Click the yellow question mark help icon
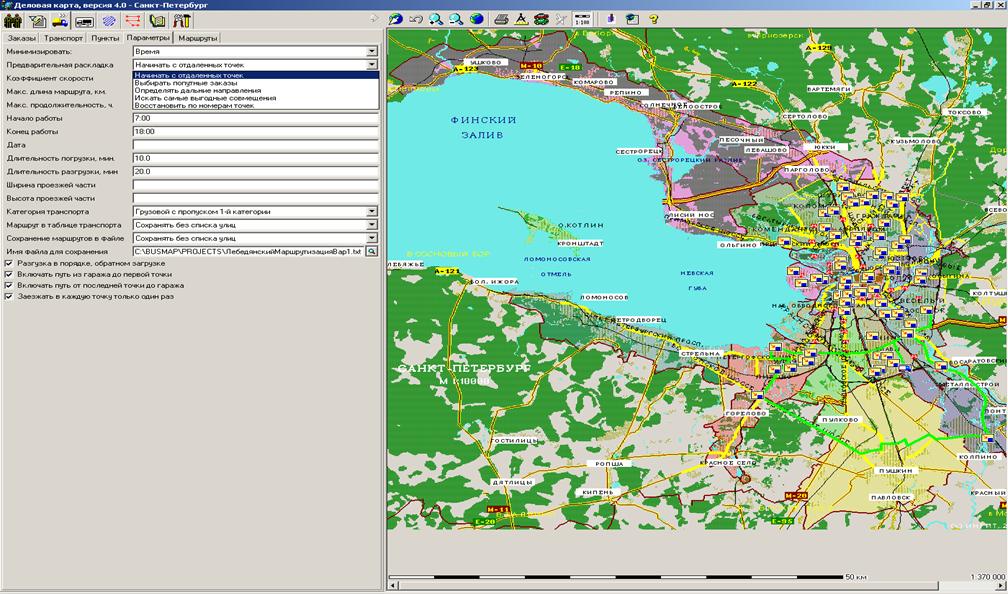Image resolution: width=1008 pixels, height=594 pixels. tap(653, 19)
